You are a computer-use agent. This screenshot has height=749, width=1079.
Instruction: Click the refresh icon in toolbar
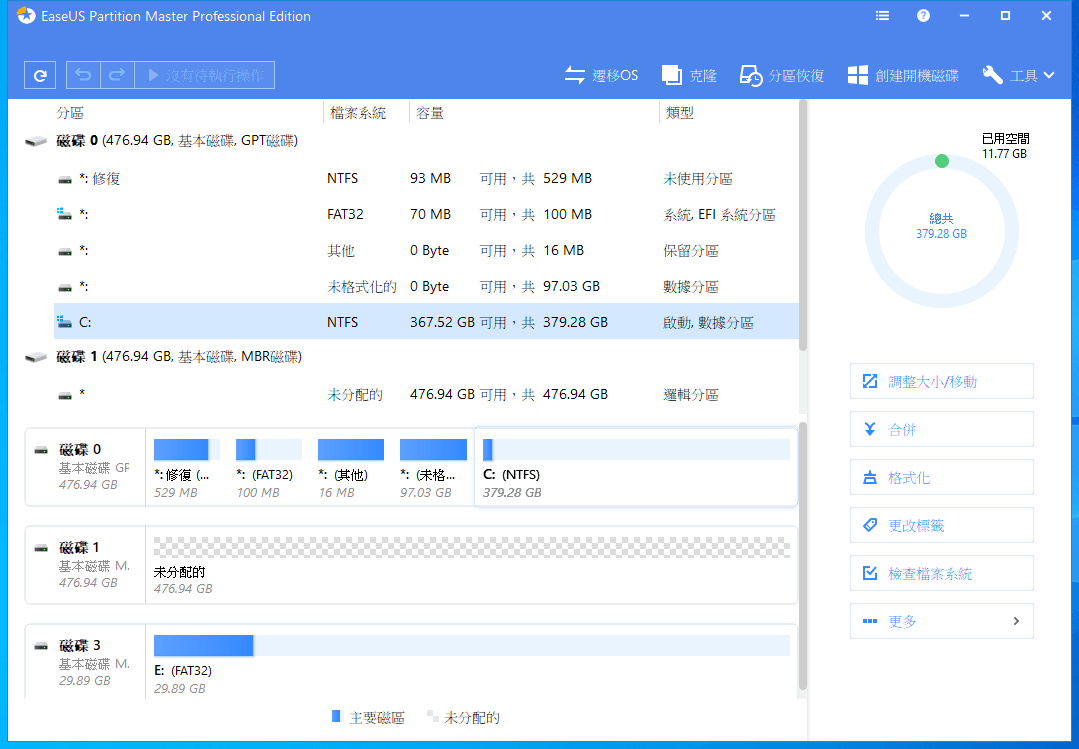pos(39,75)
